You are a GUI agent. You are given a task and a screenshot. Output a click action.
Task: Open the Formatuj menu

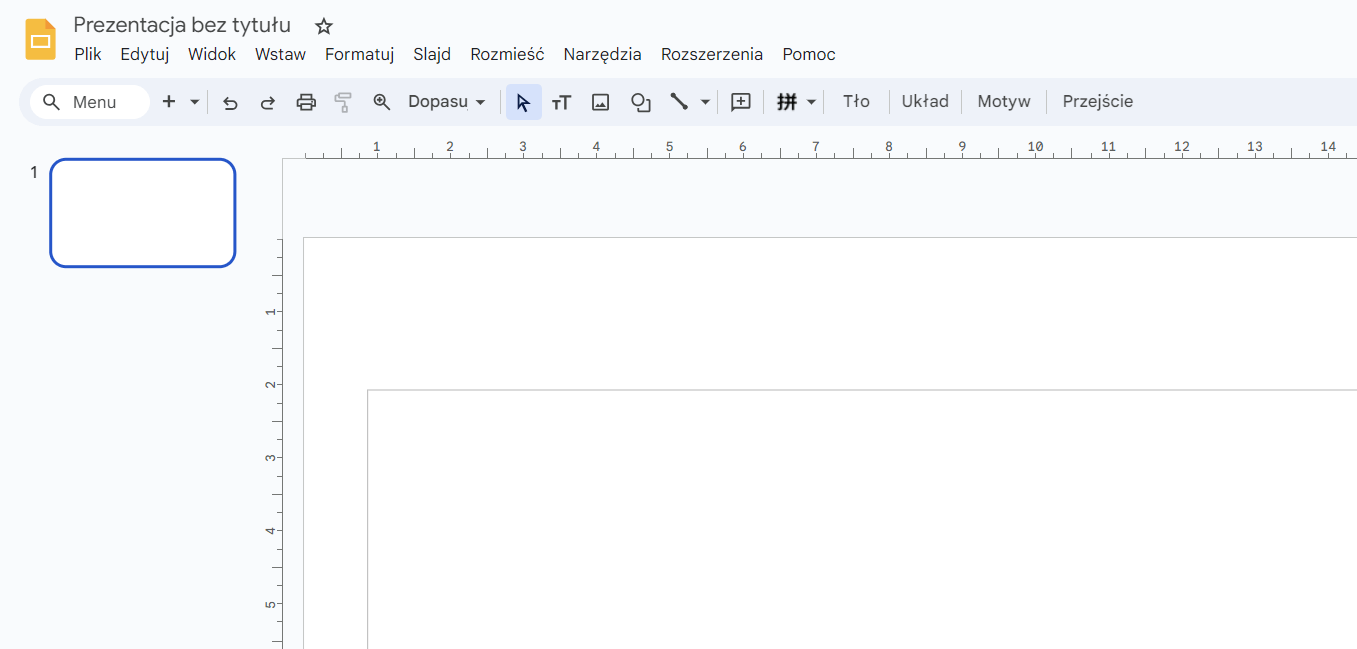(x=360, y=54)
